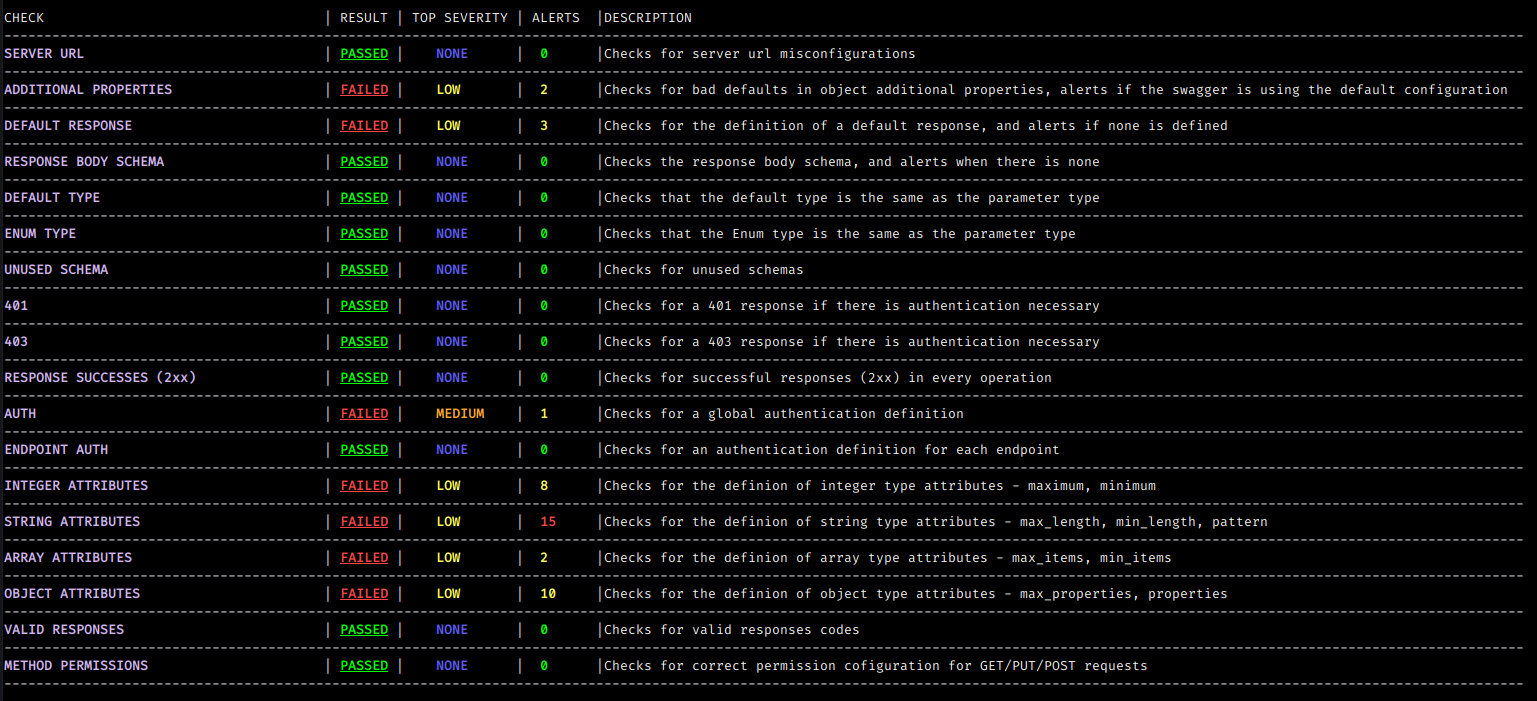The width and height of the screenshot is (1537, 701).
Task: Click FAILED result for AUTH
Action: pos(364,414)
